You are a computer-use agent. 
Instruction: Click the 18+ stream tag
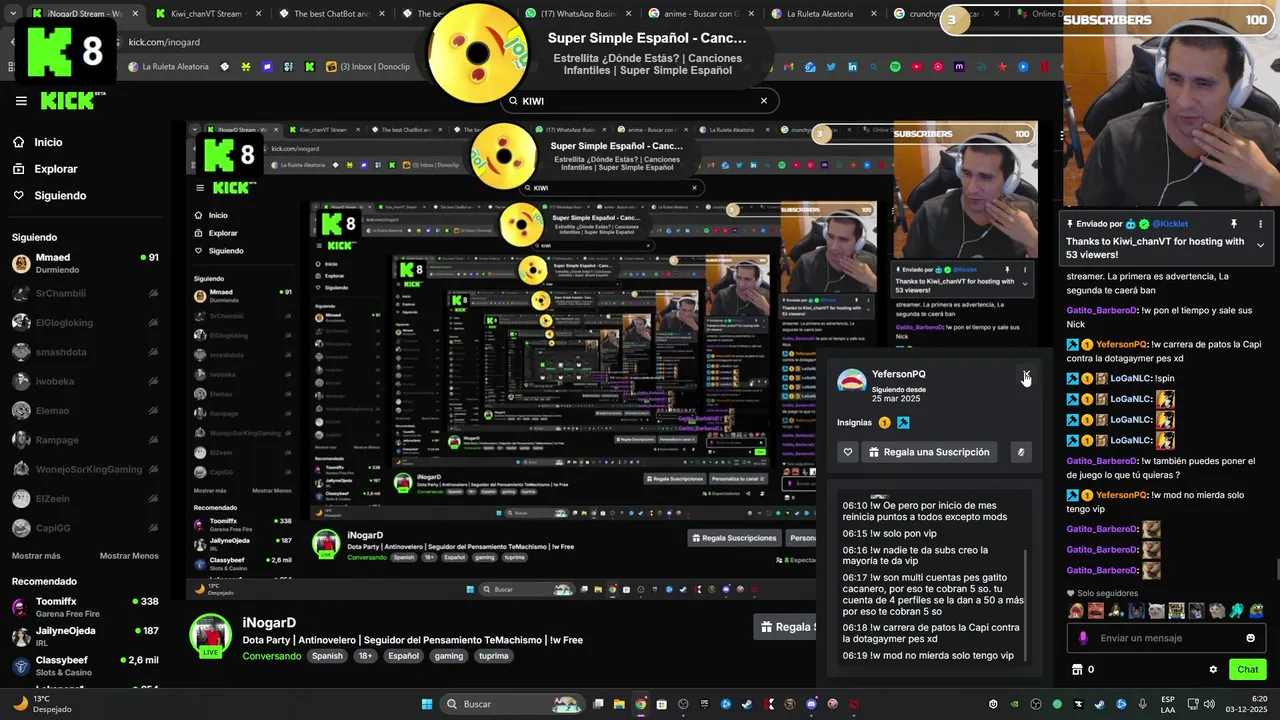(365, 656)
